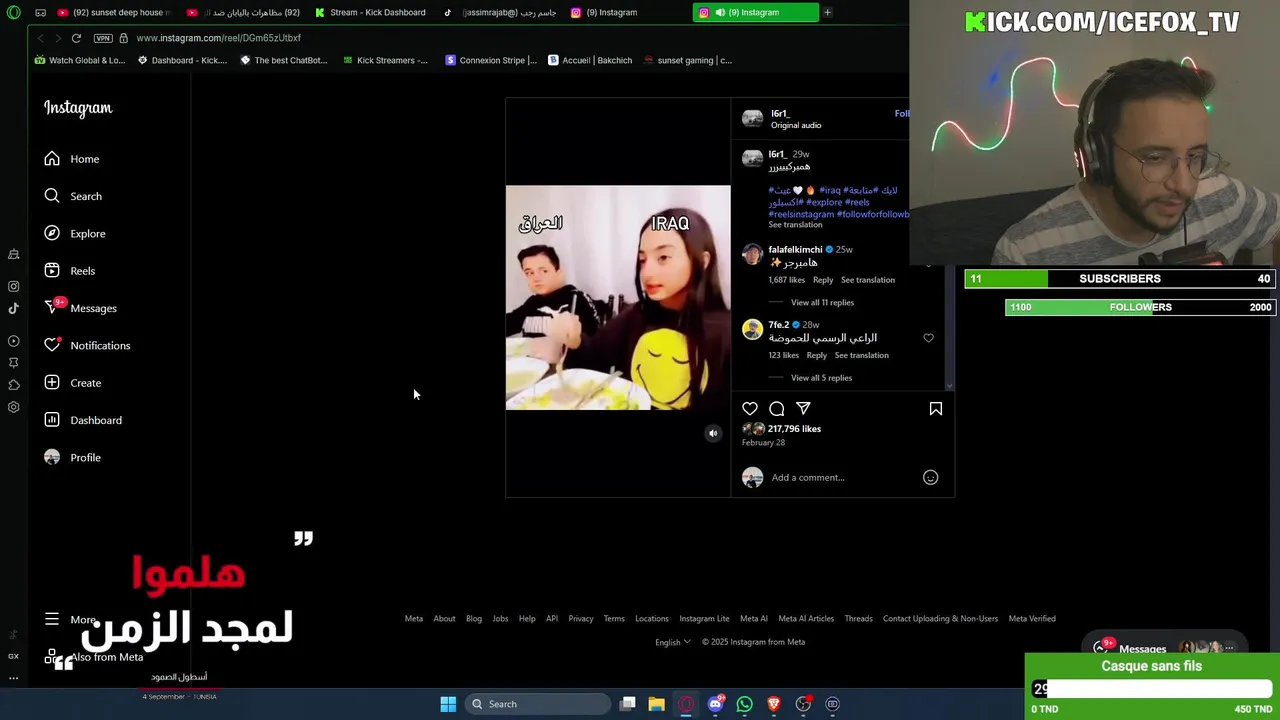Open Instagram Messages from sidebar
Viewport: 1280px width, 720px height.
point(80,308)
